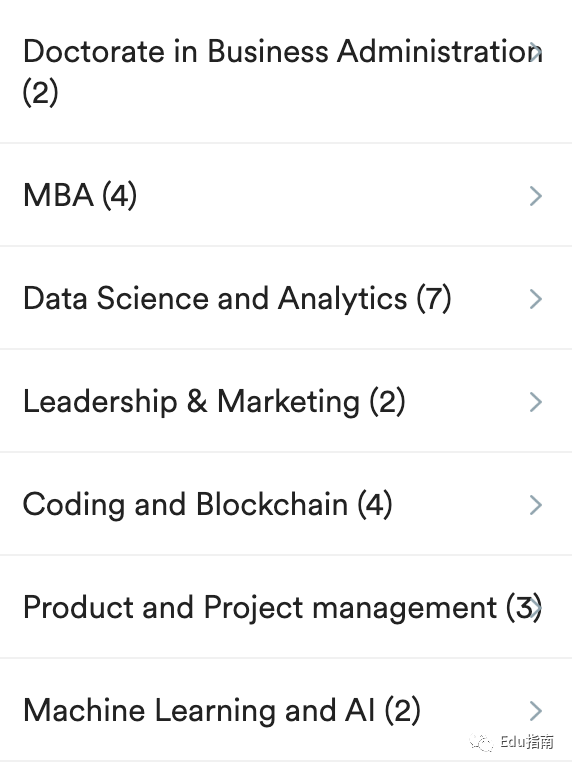Click the Edu指南 watermark text

point(527,742)
